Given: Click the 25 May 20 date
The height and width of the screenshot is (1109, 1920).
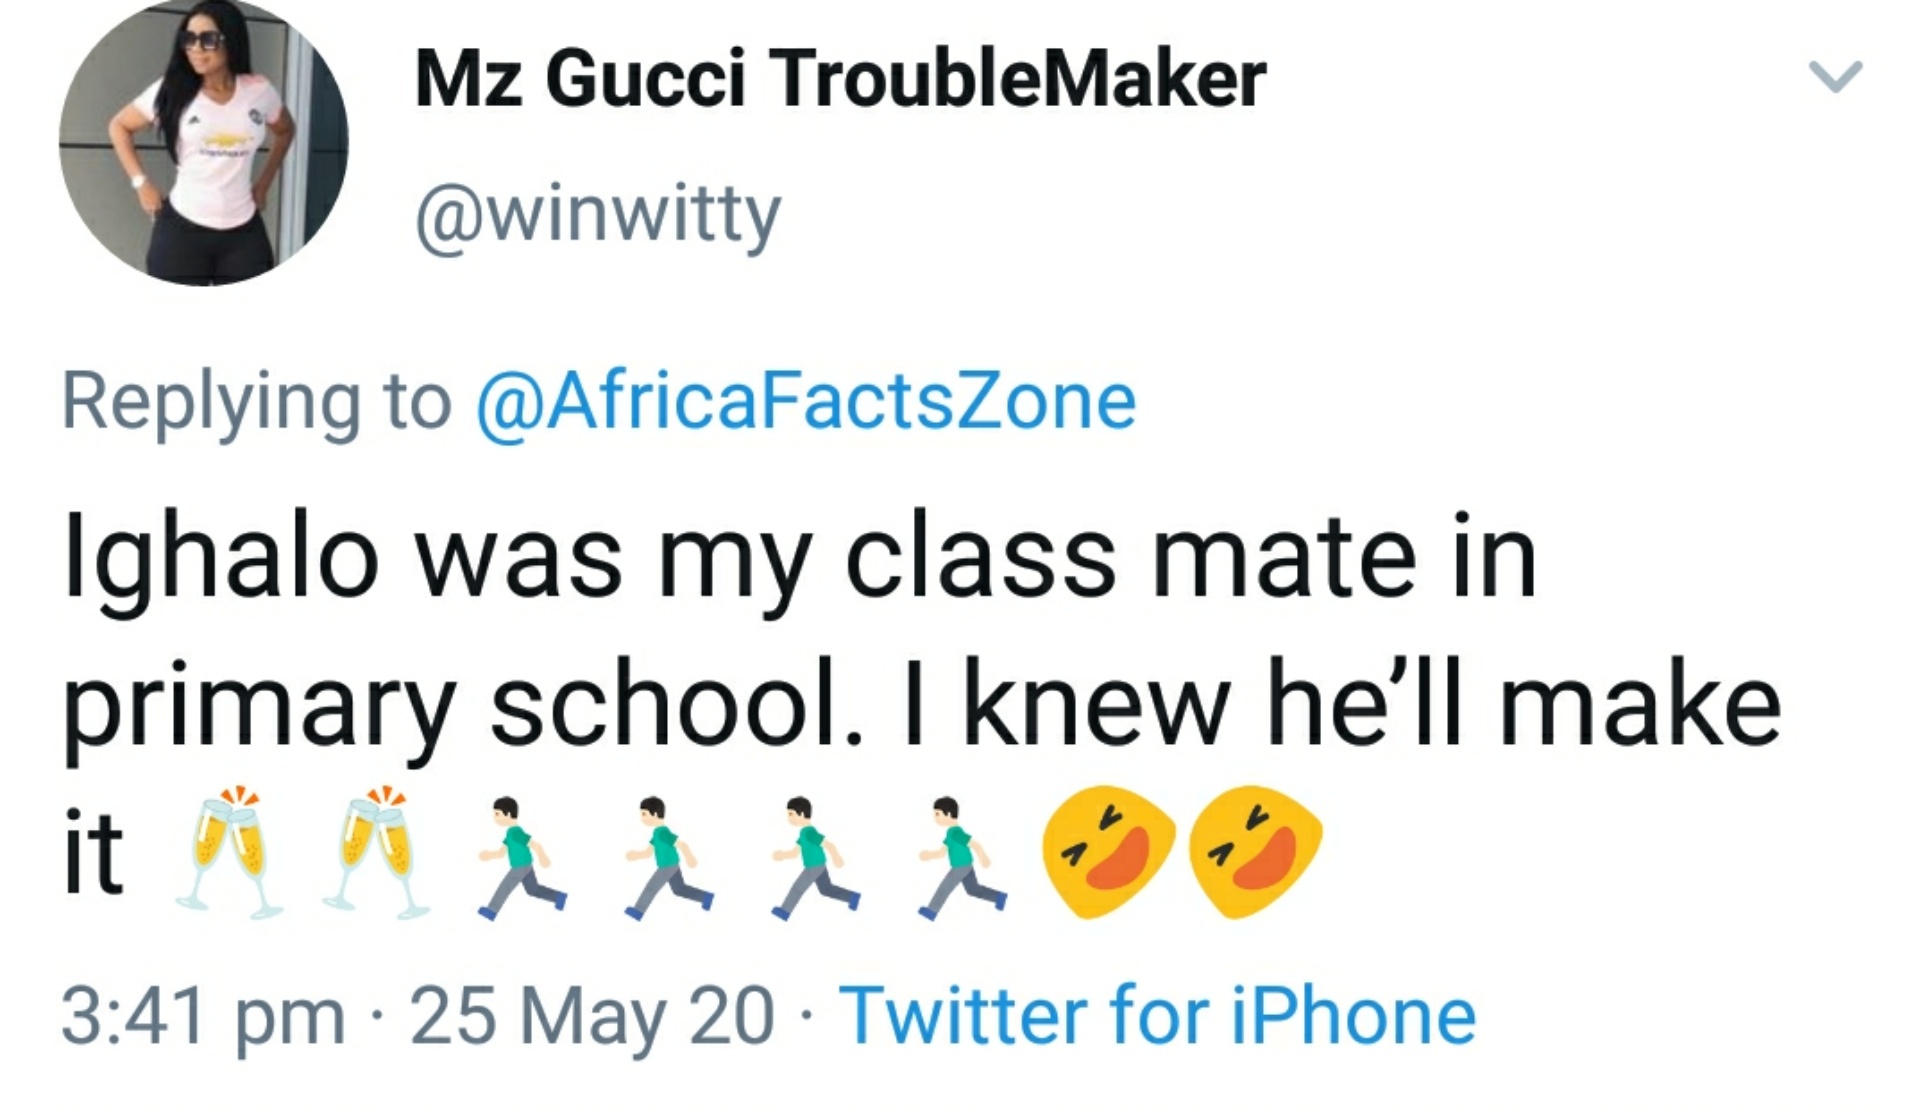Looking at the screenshot, I should pos(591,1016).
